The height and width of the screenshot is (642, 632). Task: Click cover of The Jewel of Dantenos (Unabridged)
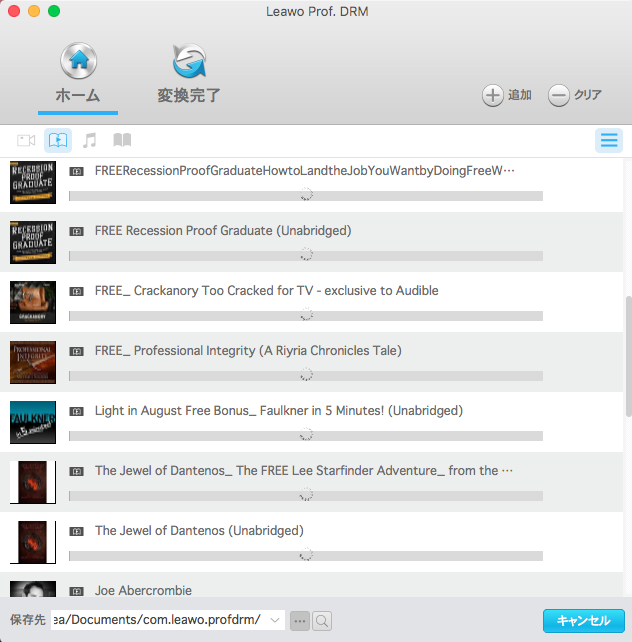pyautogui.click(x=33, y=543)
